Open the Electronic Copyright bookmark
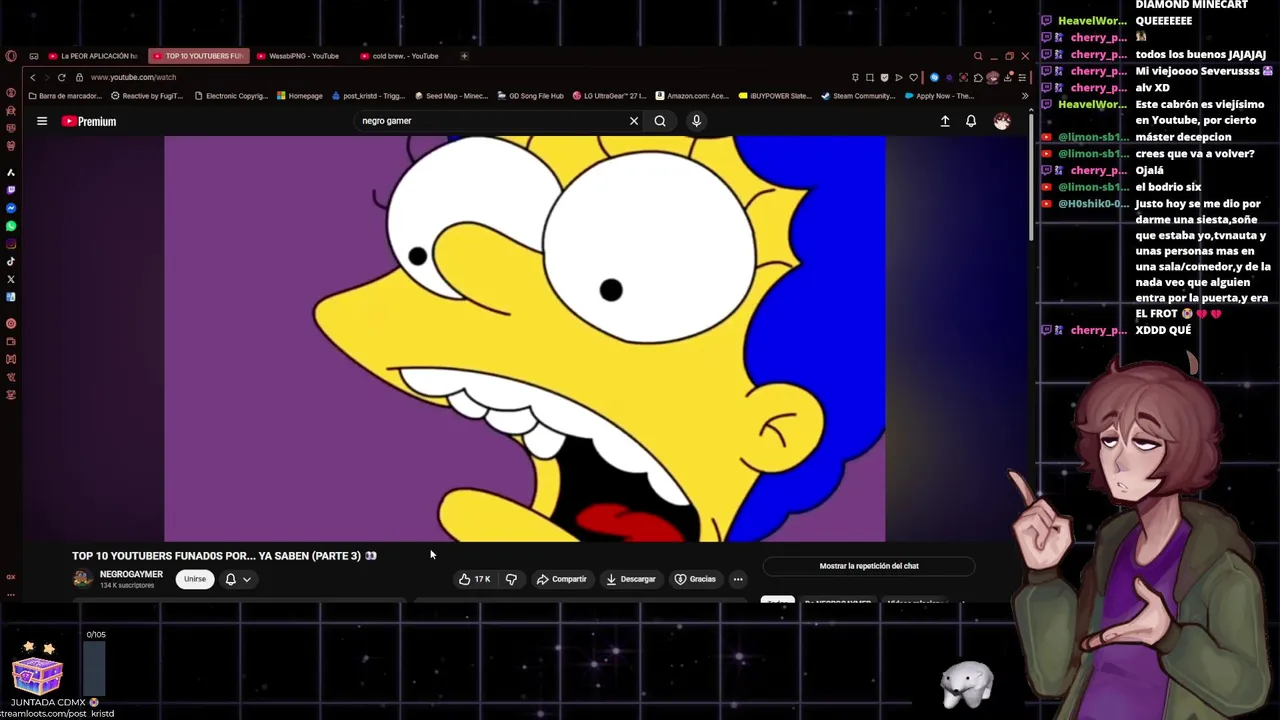This screenshot has height=720, width=1280. [x=231, y=96]
